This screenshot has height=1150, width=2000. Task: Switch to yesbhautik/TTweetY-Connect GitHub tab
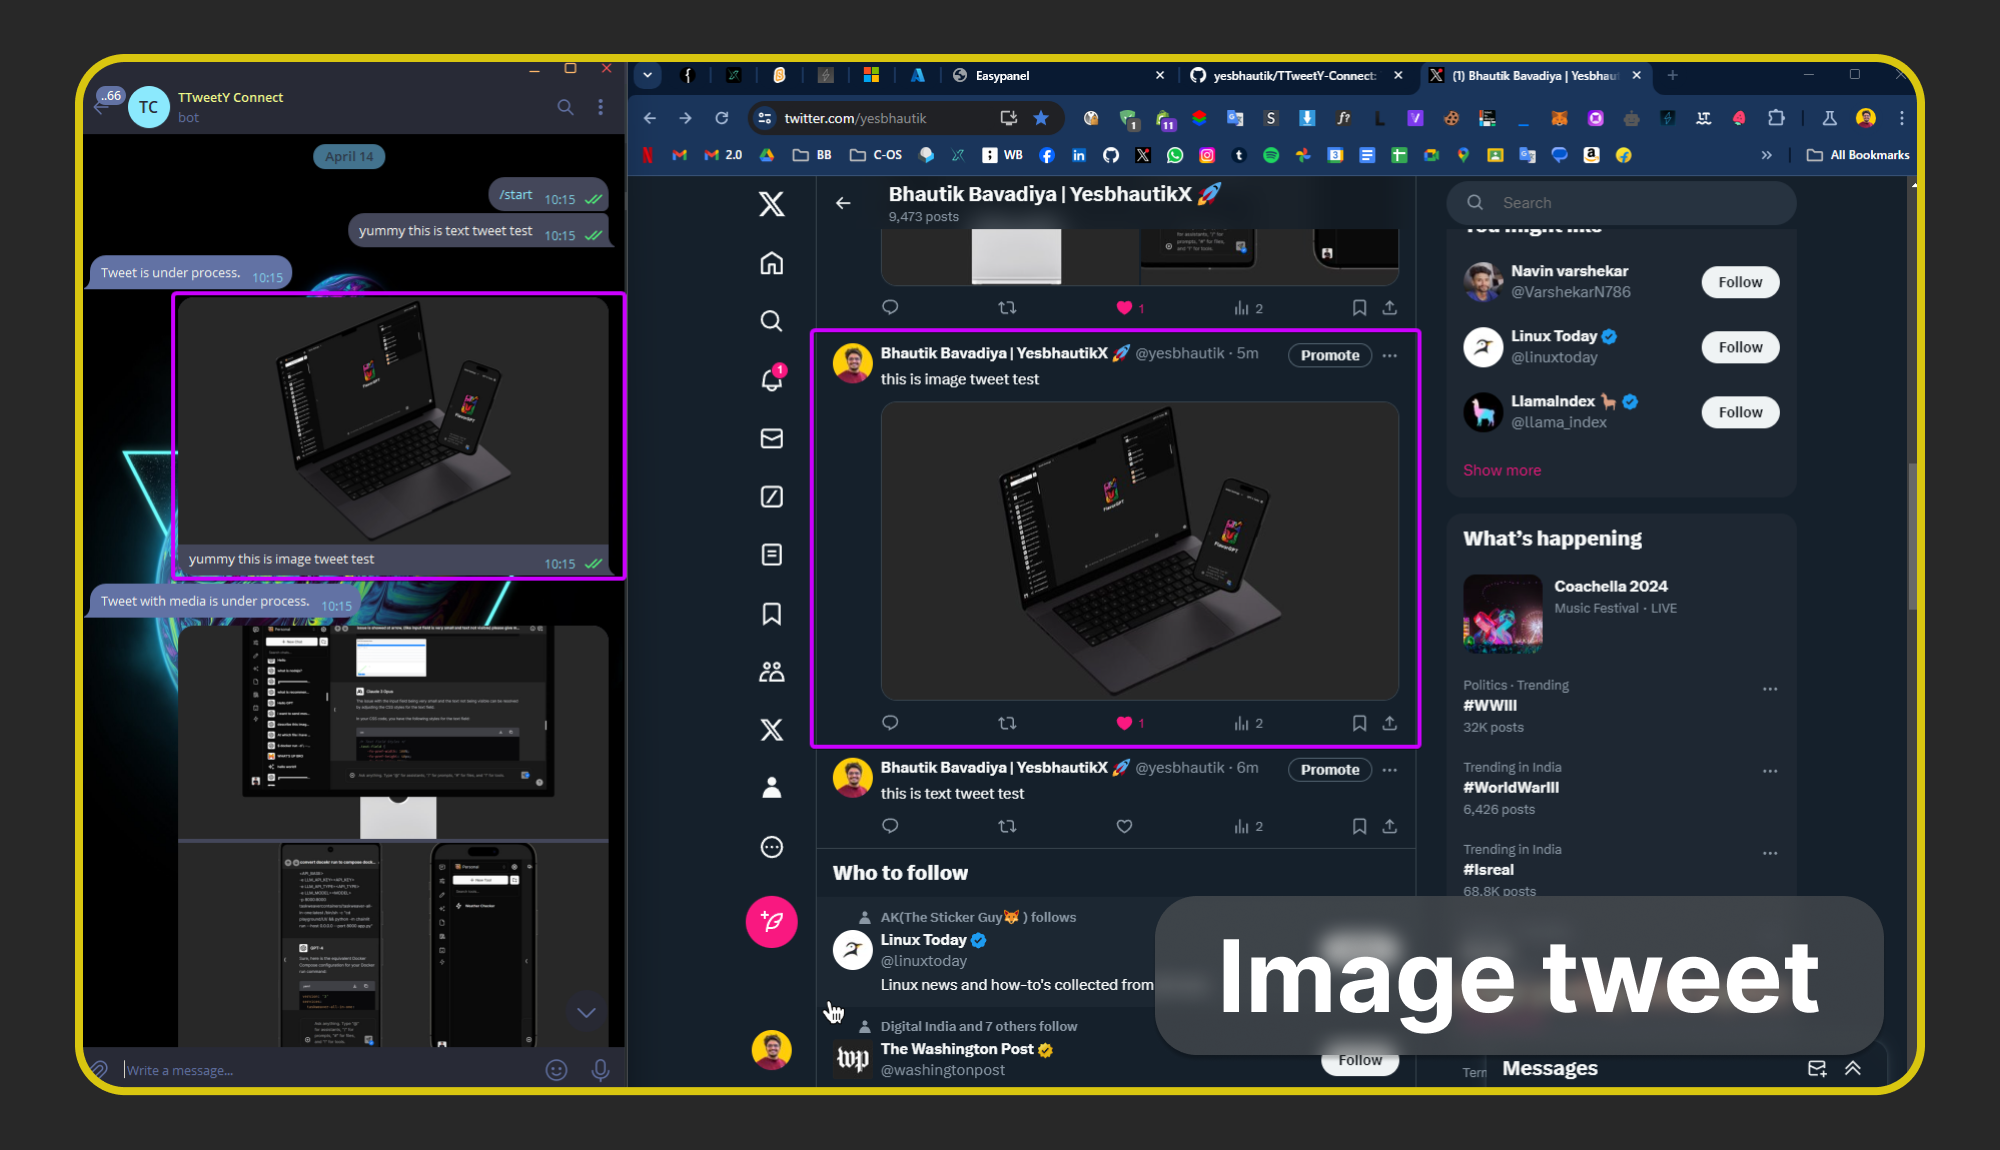coord(1293,75)
